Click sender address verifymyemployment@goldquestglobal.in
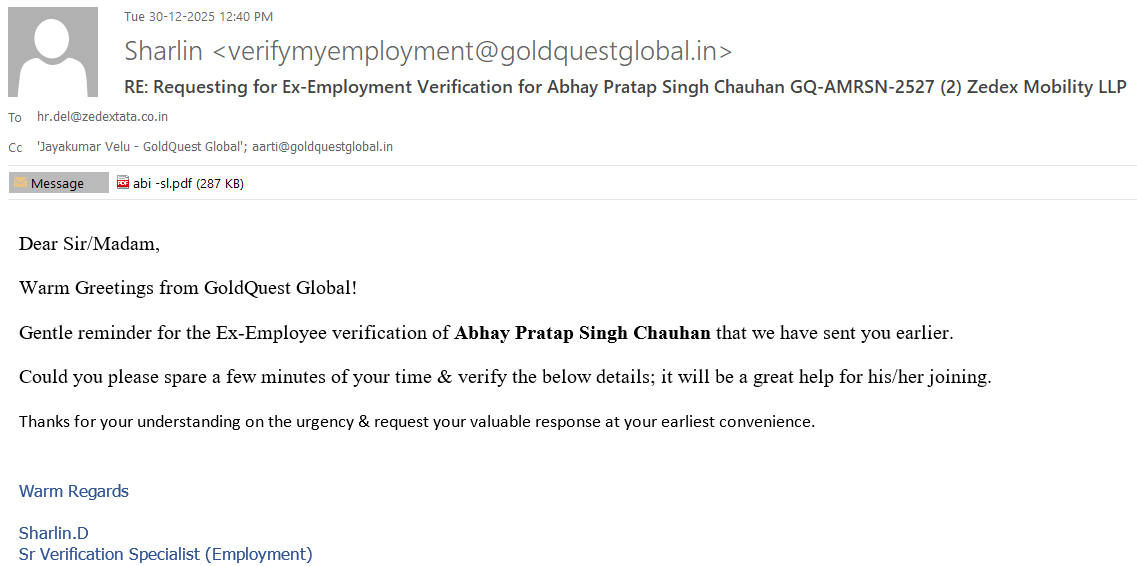The width and height of the screenshot is (1137, 566). click(472, 51)
